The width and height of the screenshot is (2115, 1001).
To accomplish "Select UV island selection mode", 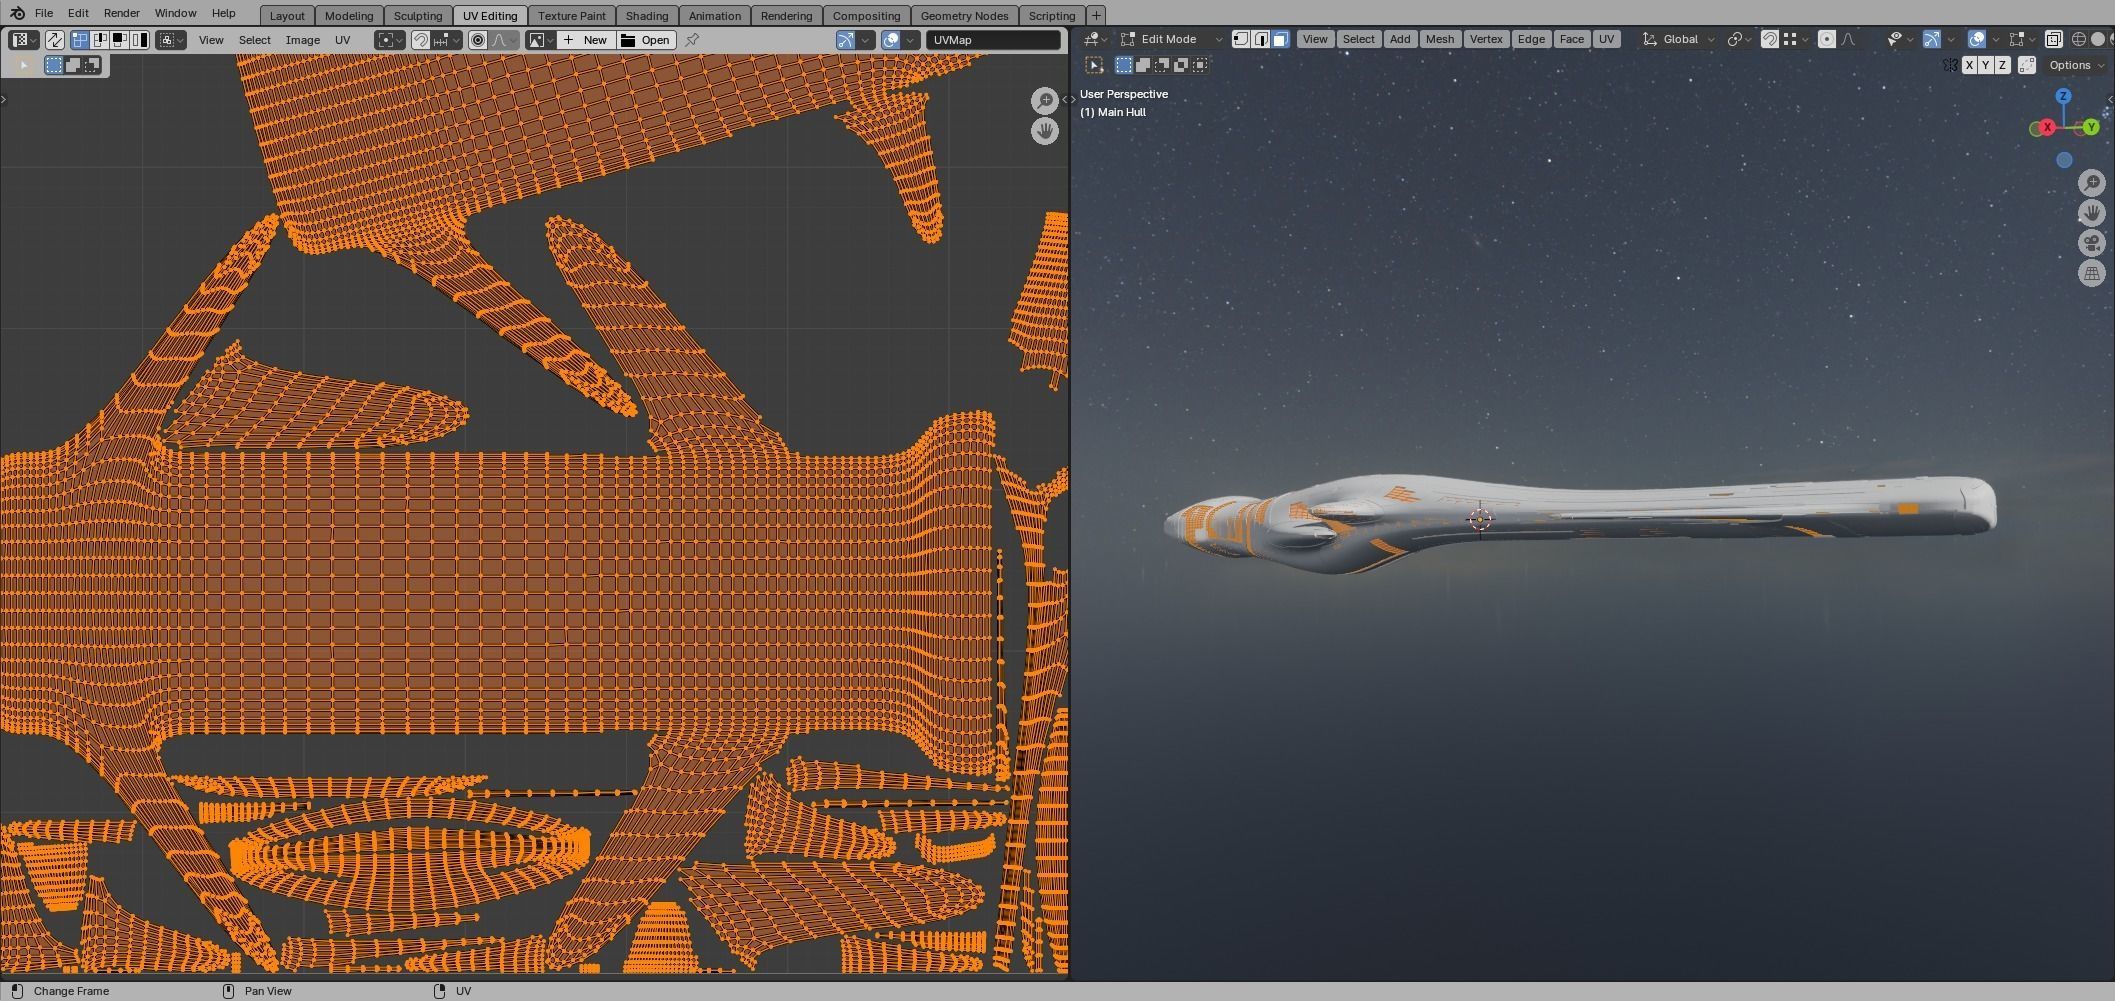I will click(x=139, y=40).
